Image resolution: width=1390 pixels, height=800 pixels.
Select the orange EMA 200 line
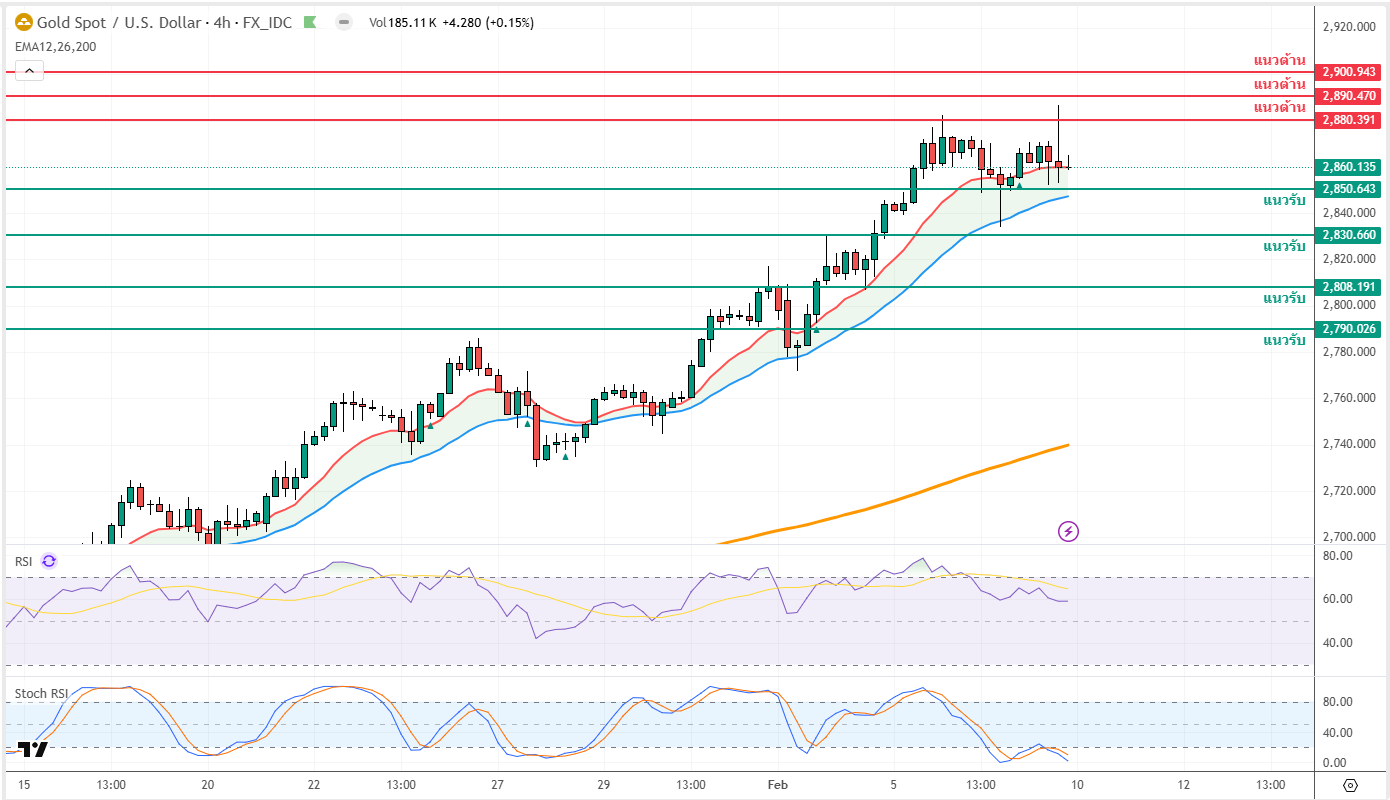pyautogui.click(x=900, y=496)
